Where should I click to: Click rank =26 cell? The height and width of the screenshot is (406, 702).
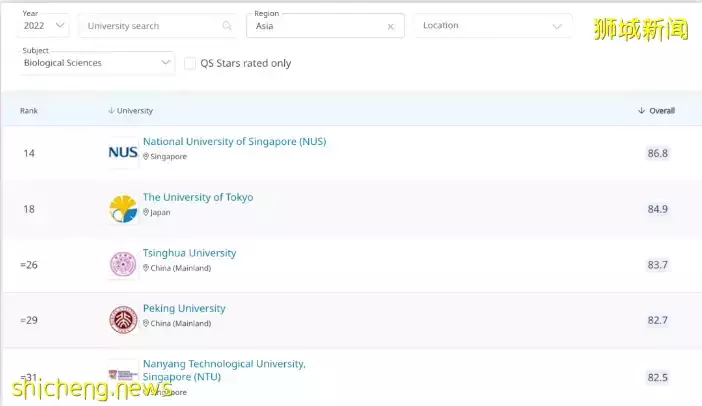pyautogui.click(x=29, y=265)
